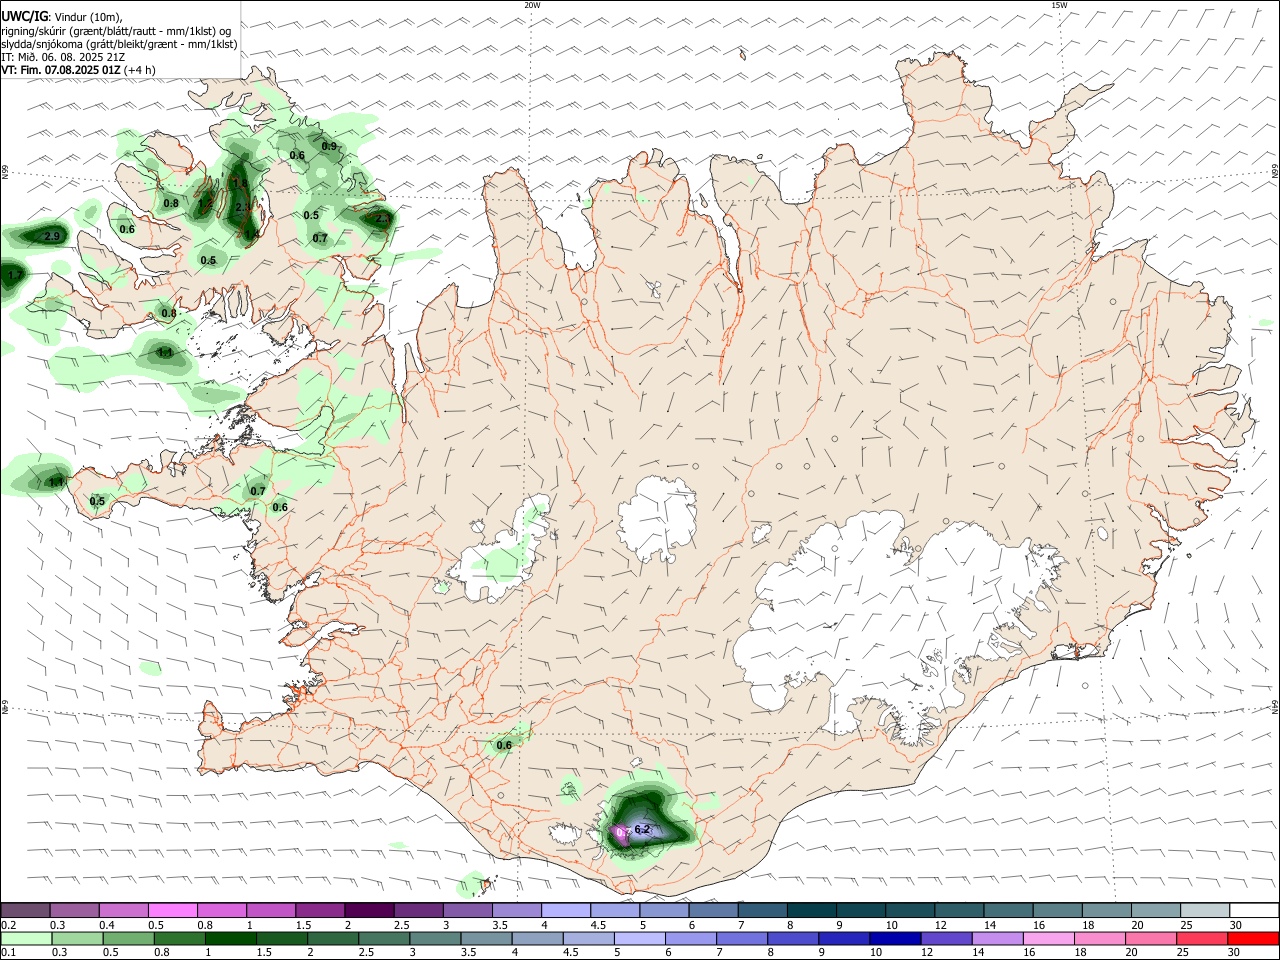The image size is (1280, 960).
Task: Click the 20W longitude label
Action: pyautogui.click(x=532, y=5)
